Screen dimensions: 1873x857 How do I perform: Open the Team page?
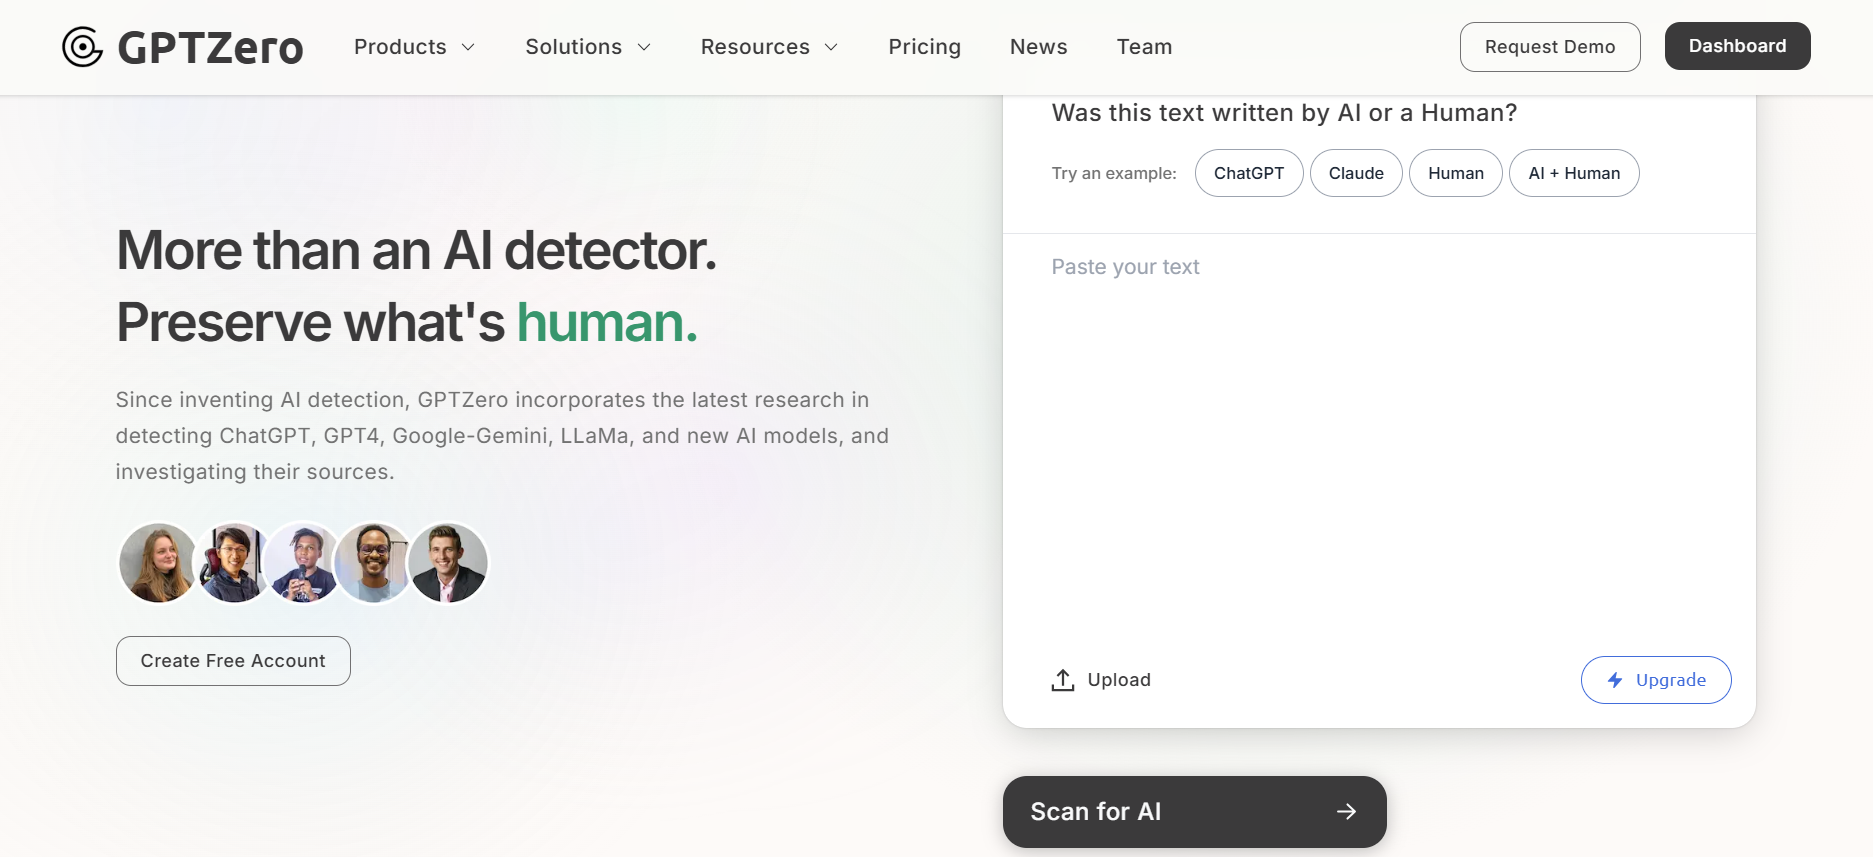point(1145,47)
